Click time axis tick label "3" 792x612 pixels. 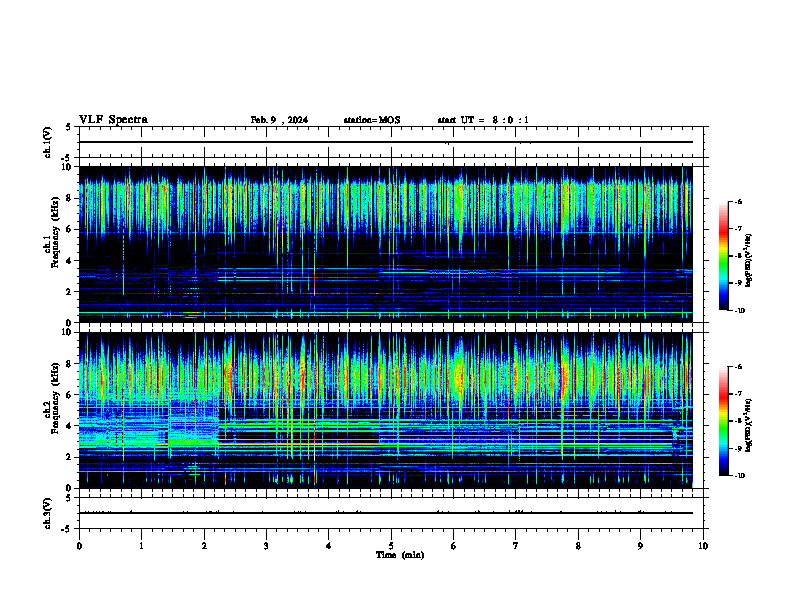[266, 546]
